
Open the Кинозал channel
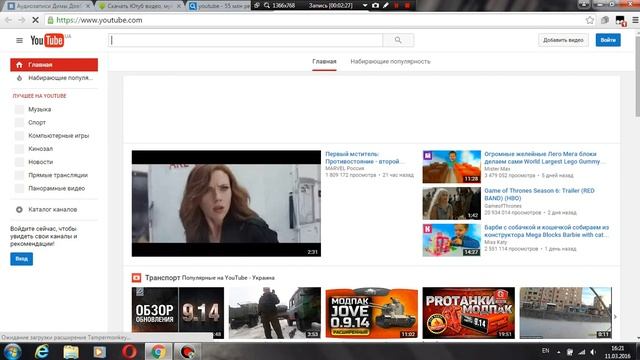(40, 149)
